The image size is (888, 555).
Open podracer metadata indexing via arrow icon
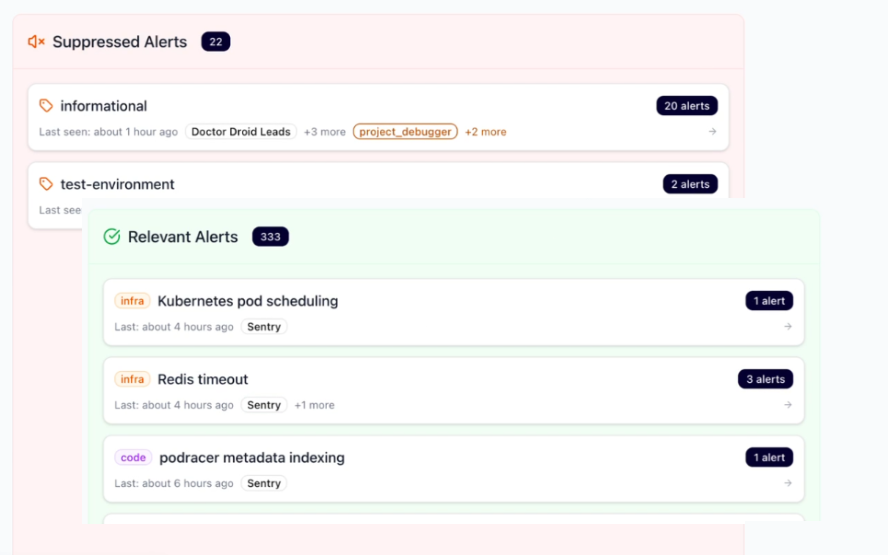click(788, 483)
